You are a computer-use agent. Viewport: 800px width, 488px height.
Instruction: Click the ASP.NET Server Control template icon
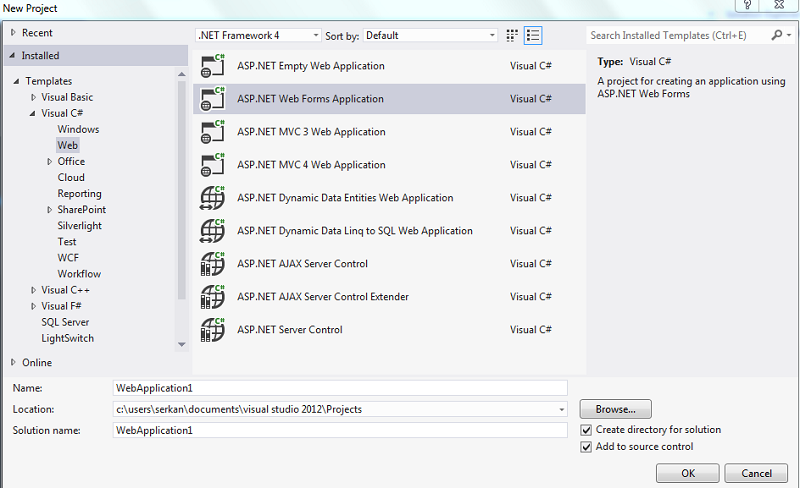(212, 329)
